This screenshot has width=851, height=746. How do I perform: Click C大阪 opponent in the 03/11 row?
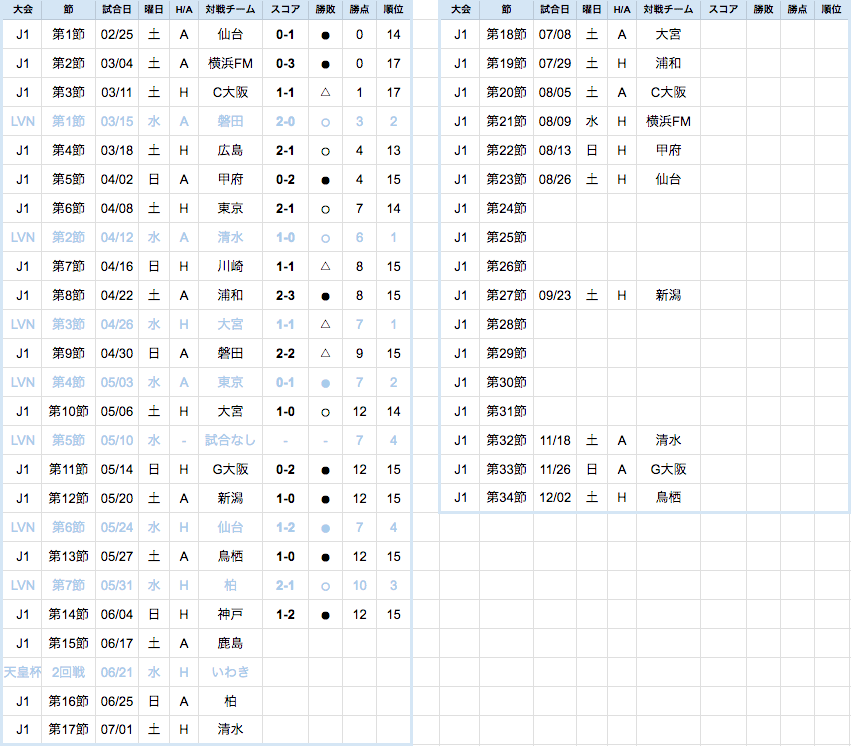230,93
